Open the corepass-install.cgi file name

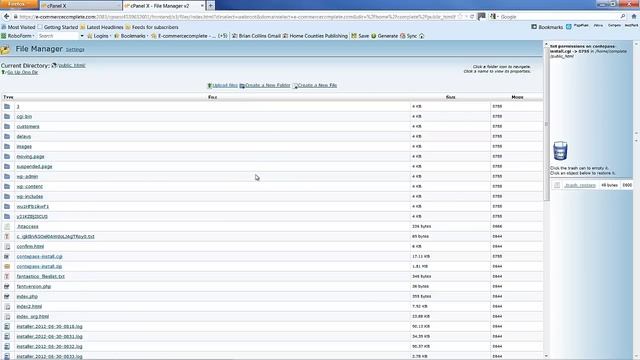coord(40,256)
